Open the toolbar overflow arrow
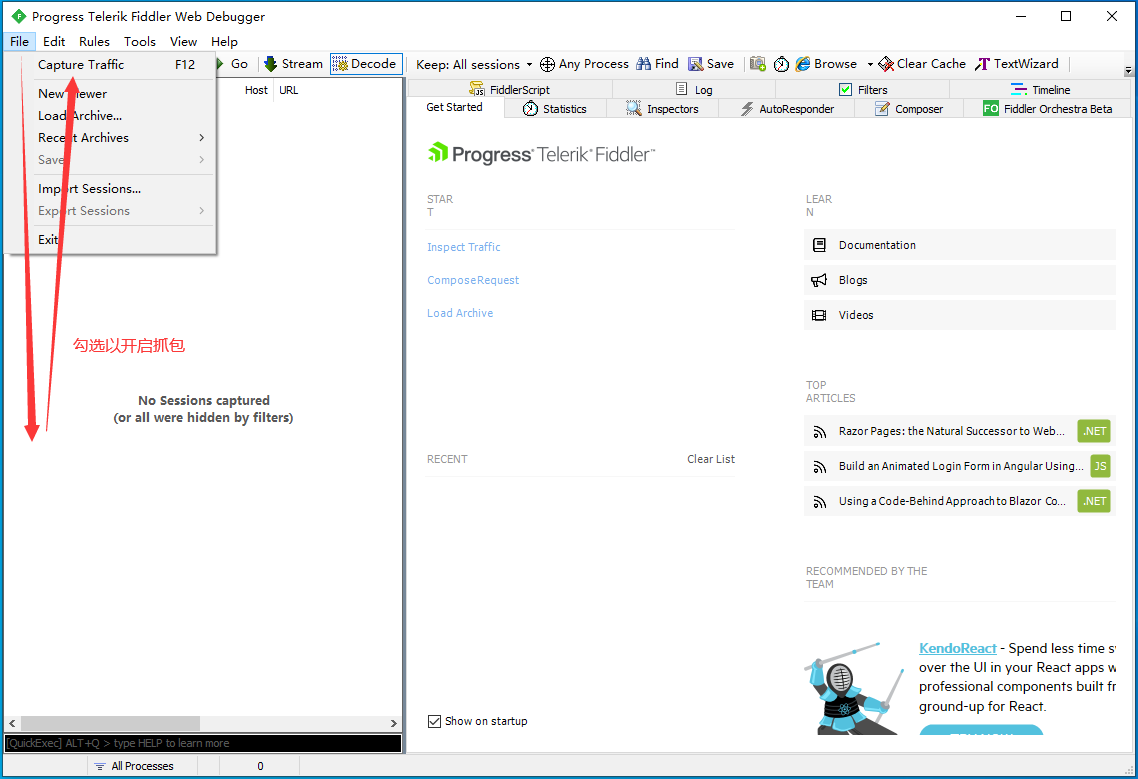 pos(1128,70)
